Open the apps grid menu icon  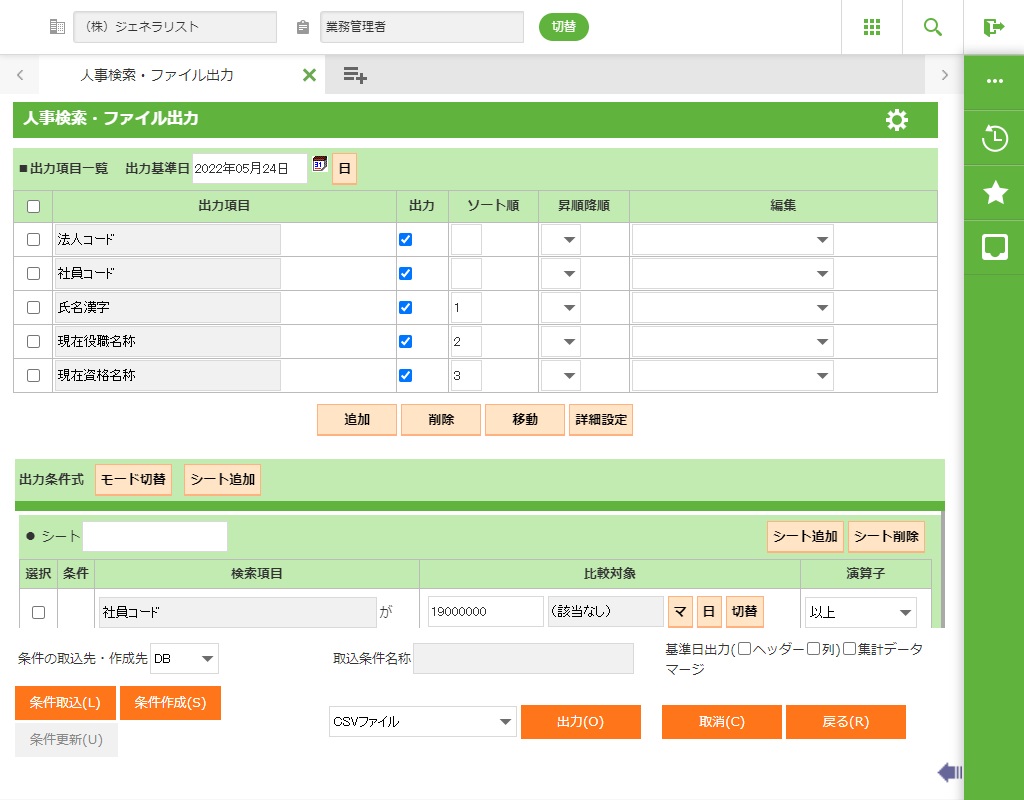click(x=871, y=27)
